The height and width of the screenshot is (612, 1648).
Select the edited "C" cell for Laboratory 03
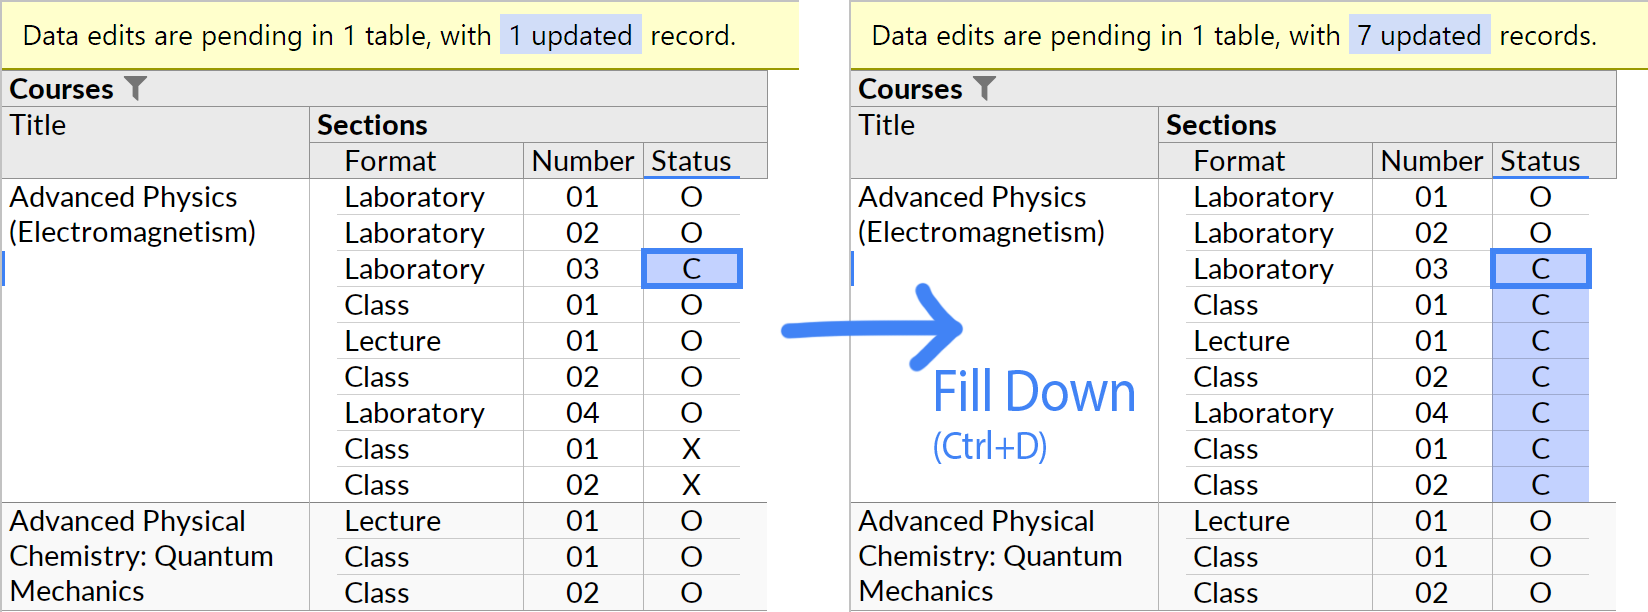(x=692, y=268)
